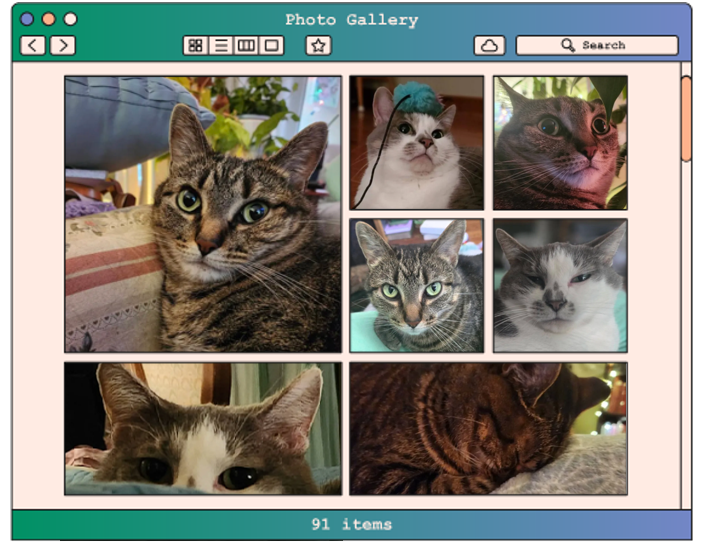702x548 pixels.
Task: Select the cat under green leaves photo
Action: (560, 143)
